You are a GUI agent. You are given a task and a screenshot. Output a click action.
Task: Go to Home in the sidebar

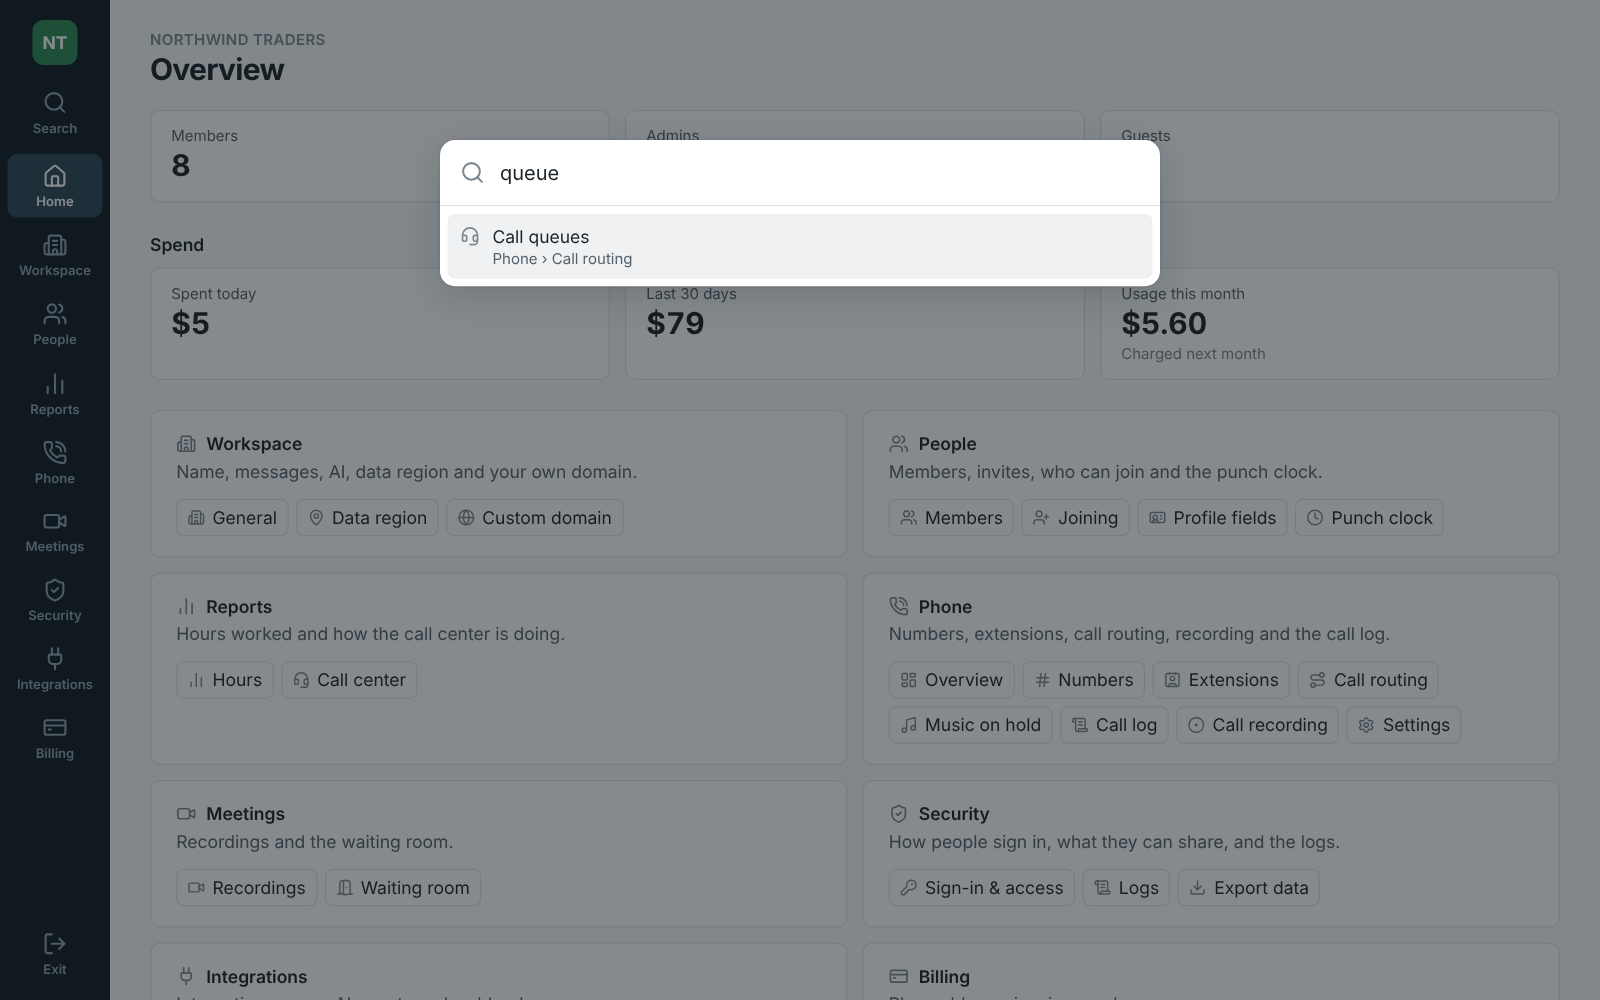point(55,186)
